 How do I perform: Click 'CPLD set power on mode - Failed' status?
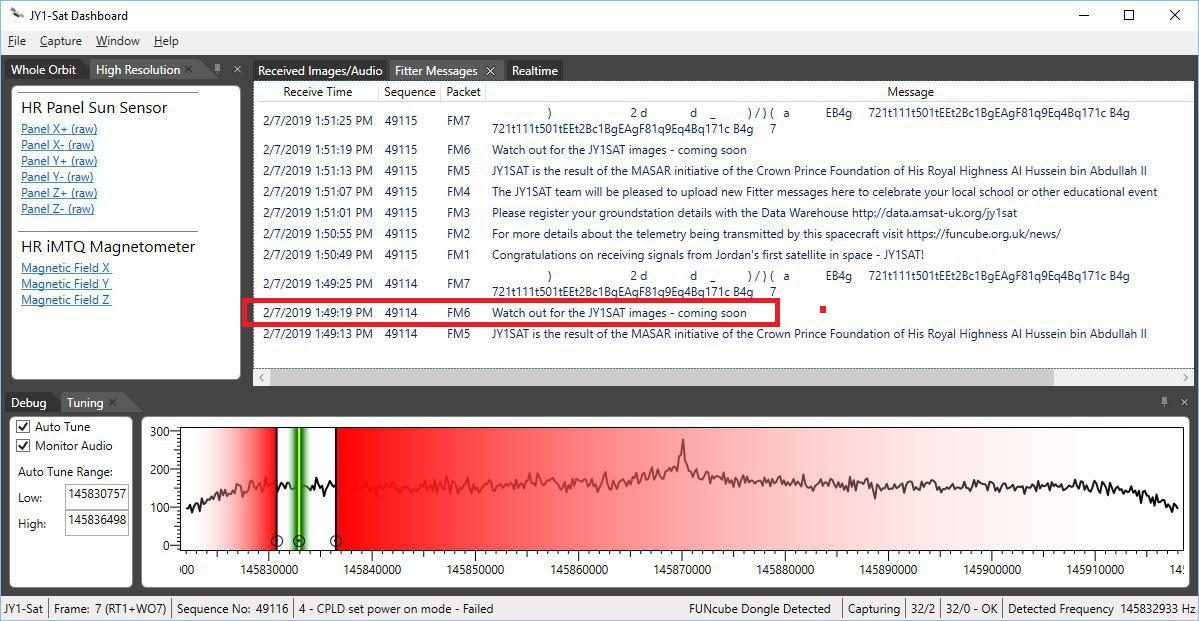tap(395, 609)
